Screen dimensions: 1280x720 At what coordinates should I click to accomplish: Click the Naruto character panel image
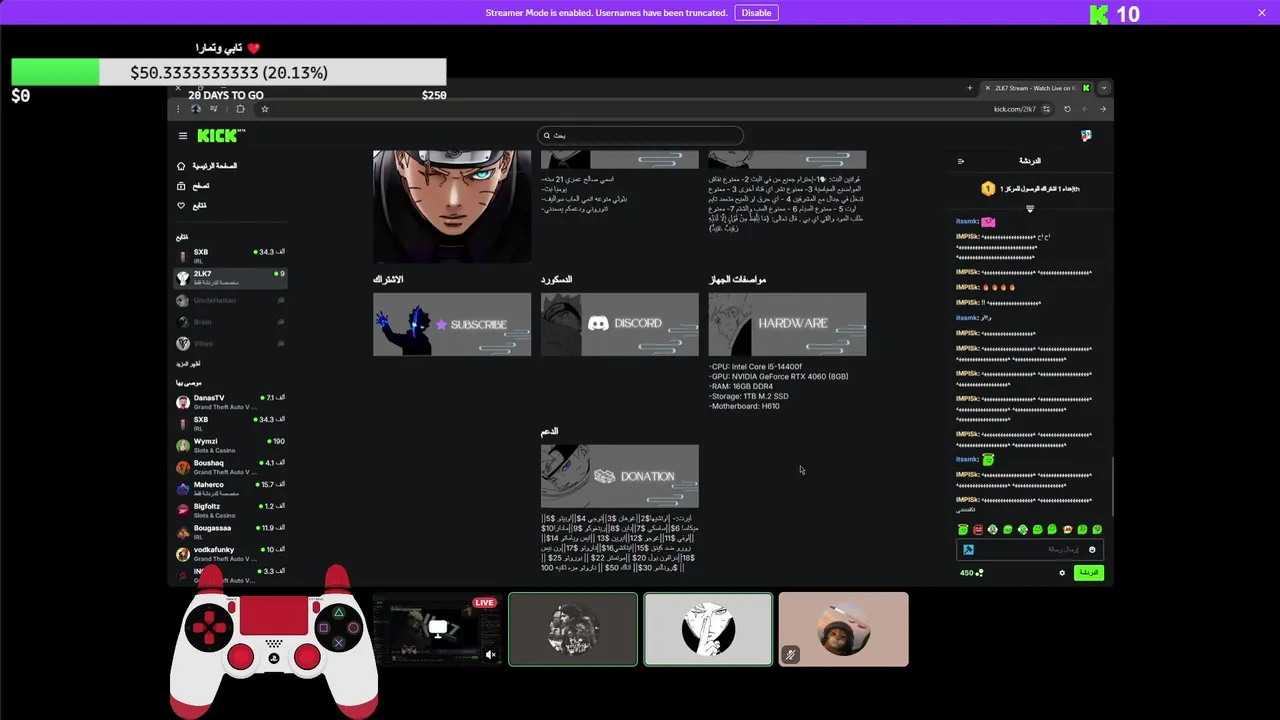[x=452, y=206]
